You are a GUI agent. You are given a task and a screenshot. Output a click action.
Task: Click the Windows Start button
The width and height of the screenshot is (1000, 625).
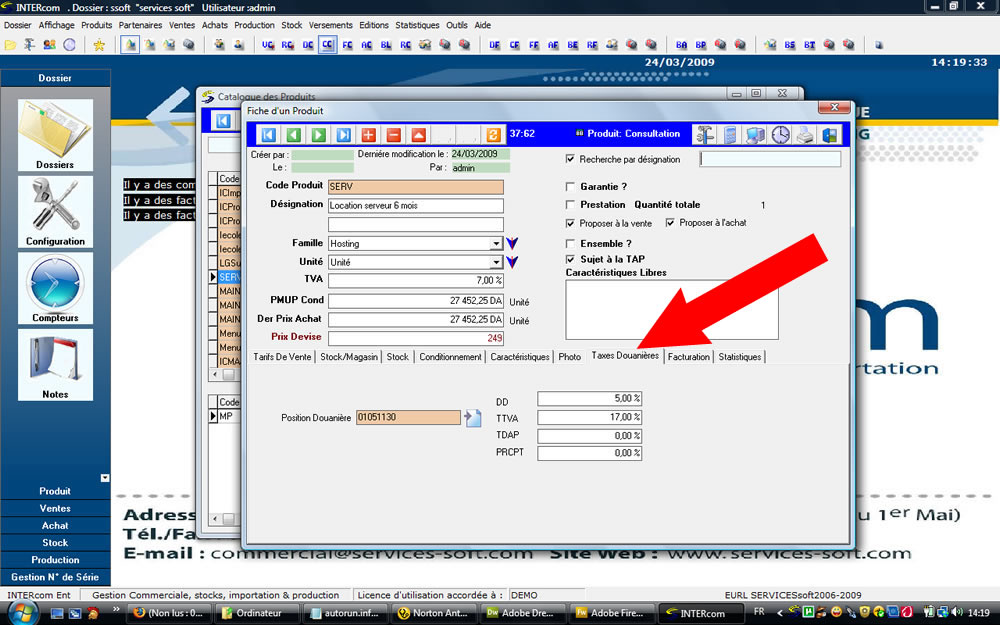click(23, 613)
